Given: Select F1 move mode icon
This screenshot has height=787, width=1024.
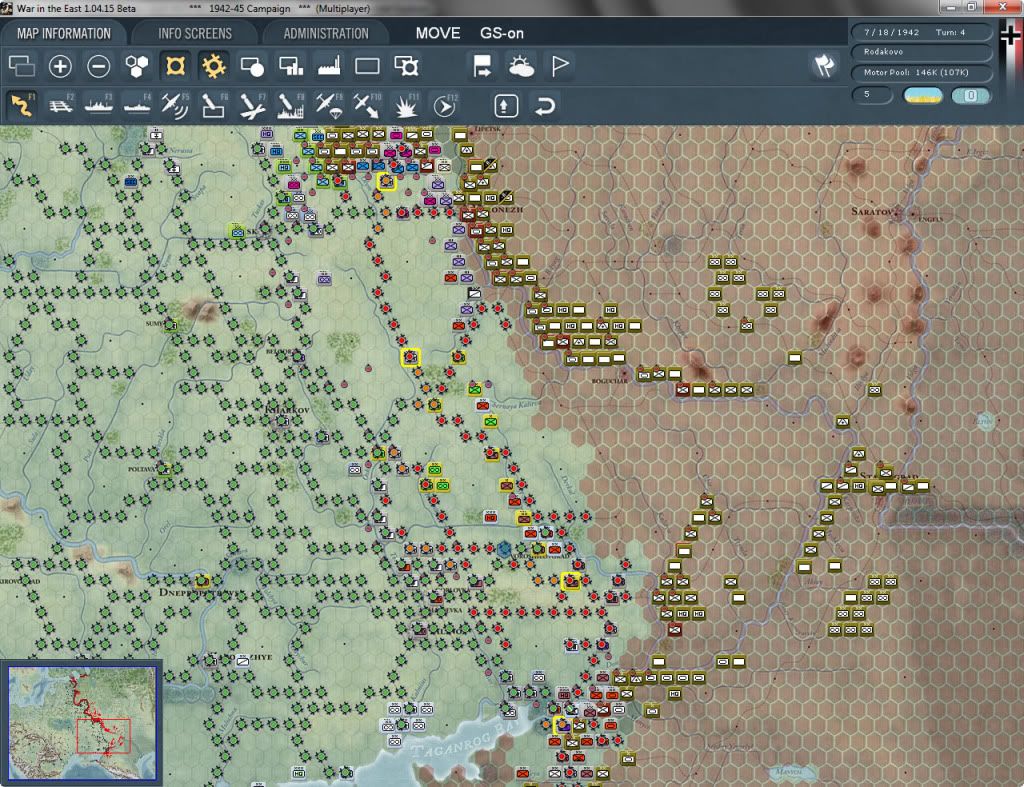Looking at the screenshot, I should 22,105.
